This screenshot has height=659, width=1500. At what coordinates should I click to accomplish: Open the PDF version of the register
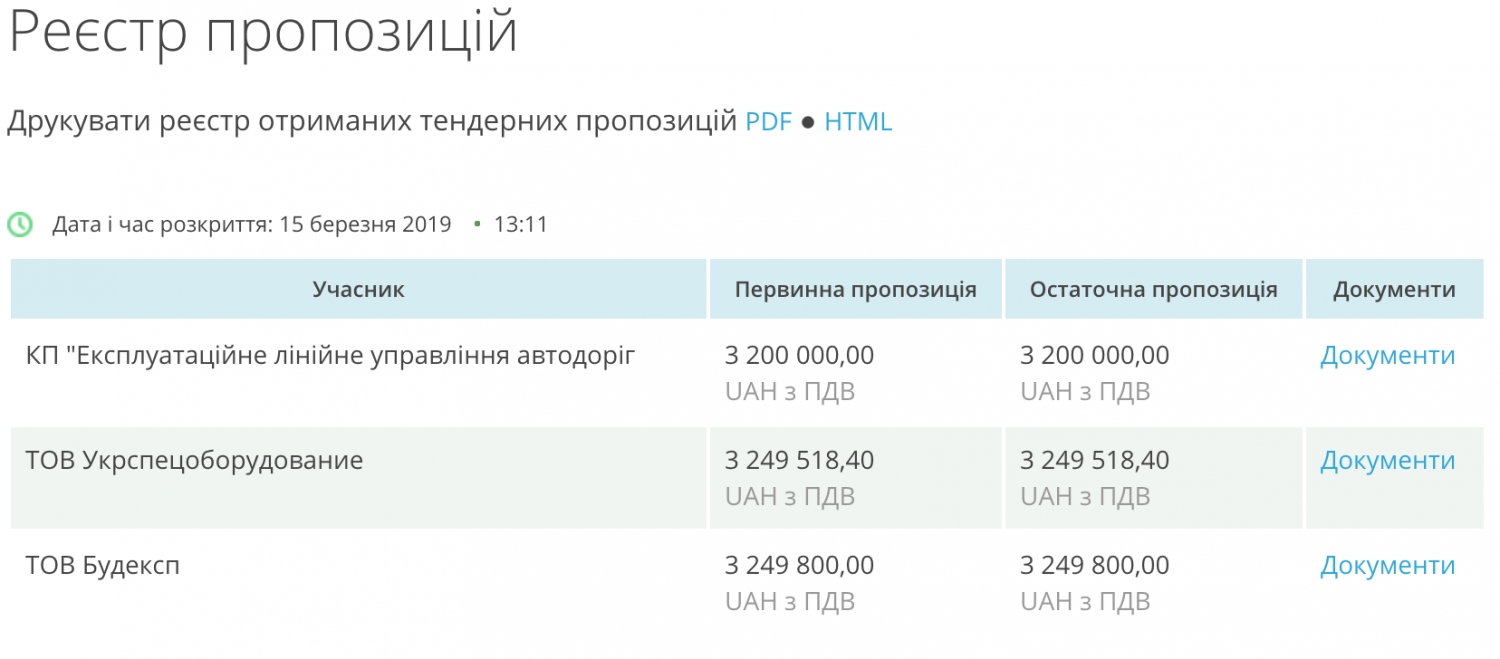coord(768,122)
